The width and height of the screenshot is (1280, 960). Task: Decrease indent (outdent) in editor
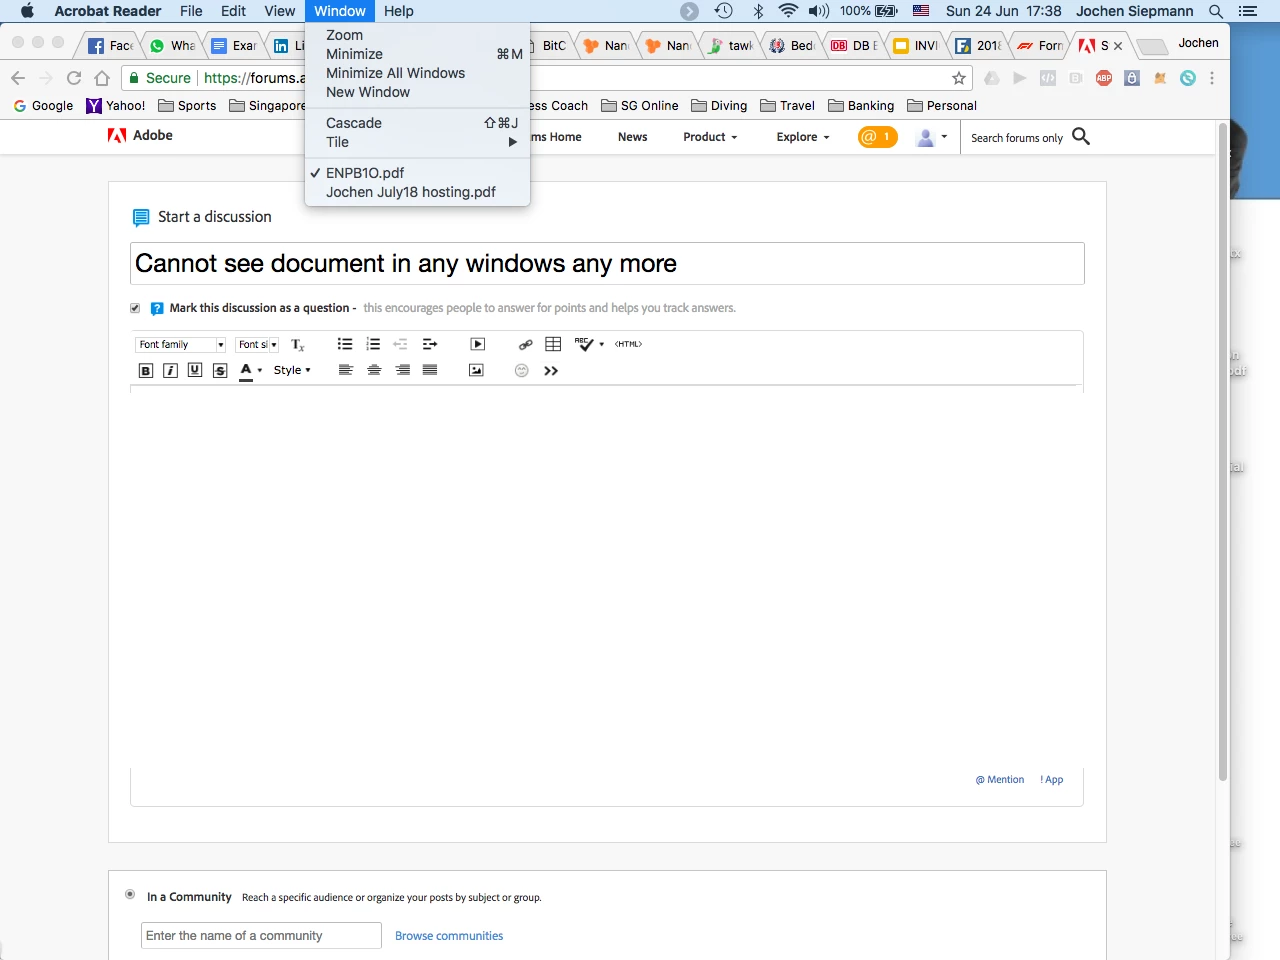(400, 344)
